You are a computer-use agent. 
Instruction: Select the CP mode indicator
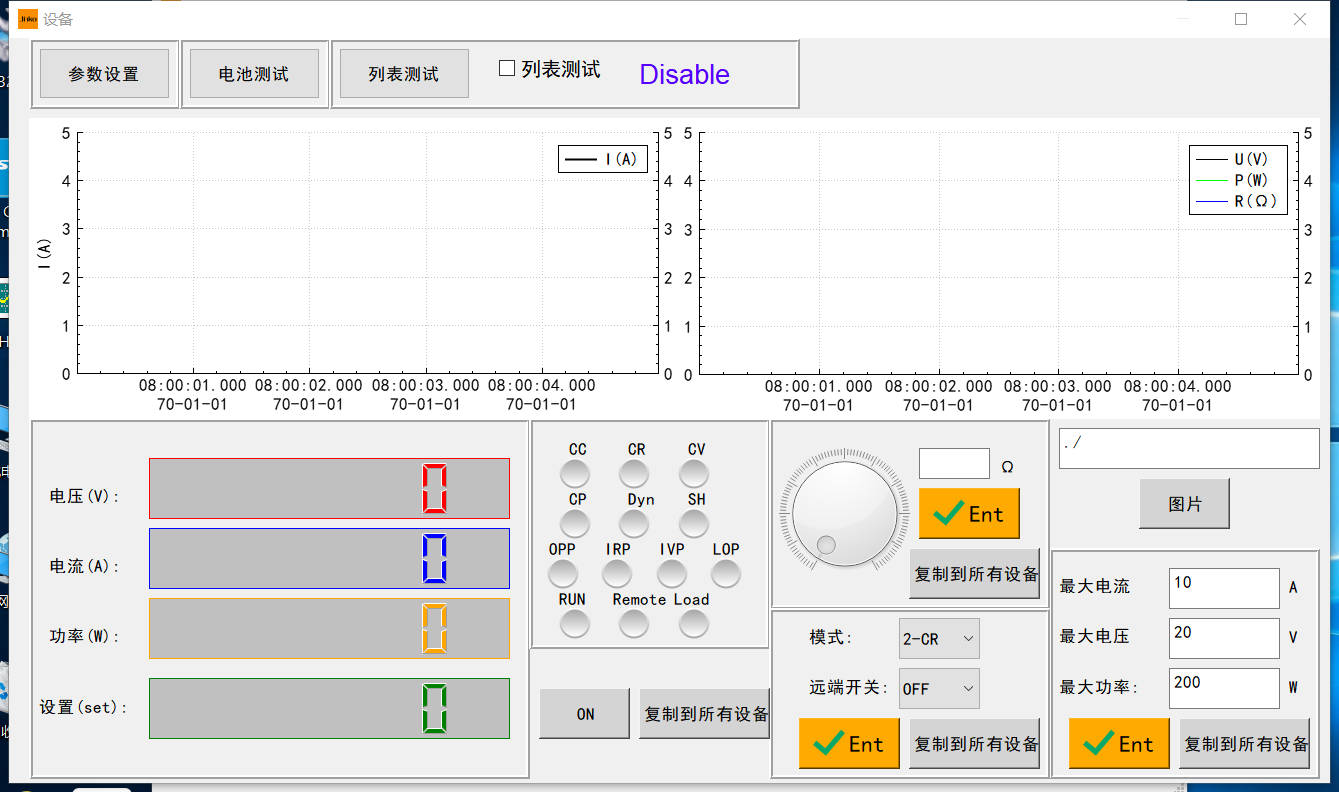coord(575,523)
